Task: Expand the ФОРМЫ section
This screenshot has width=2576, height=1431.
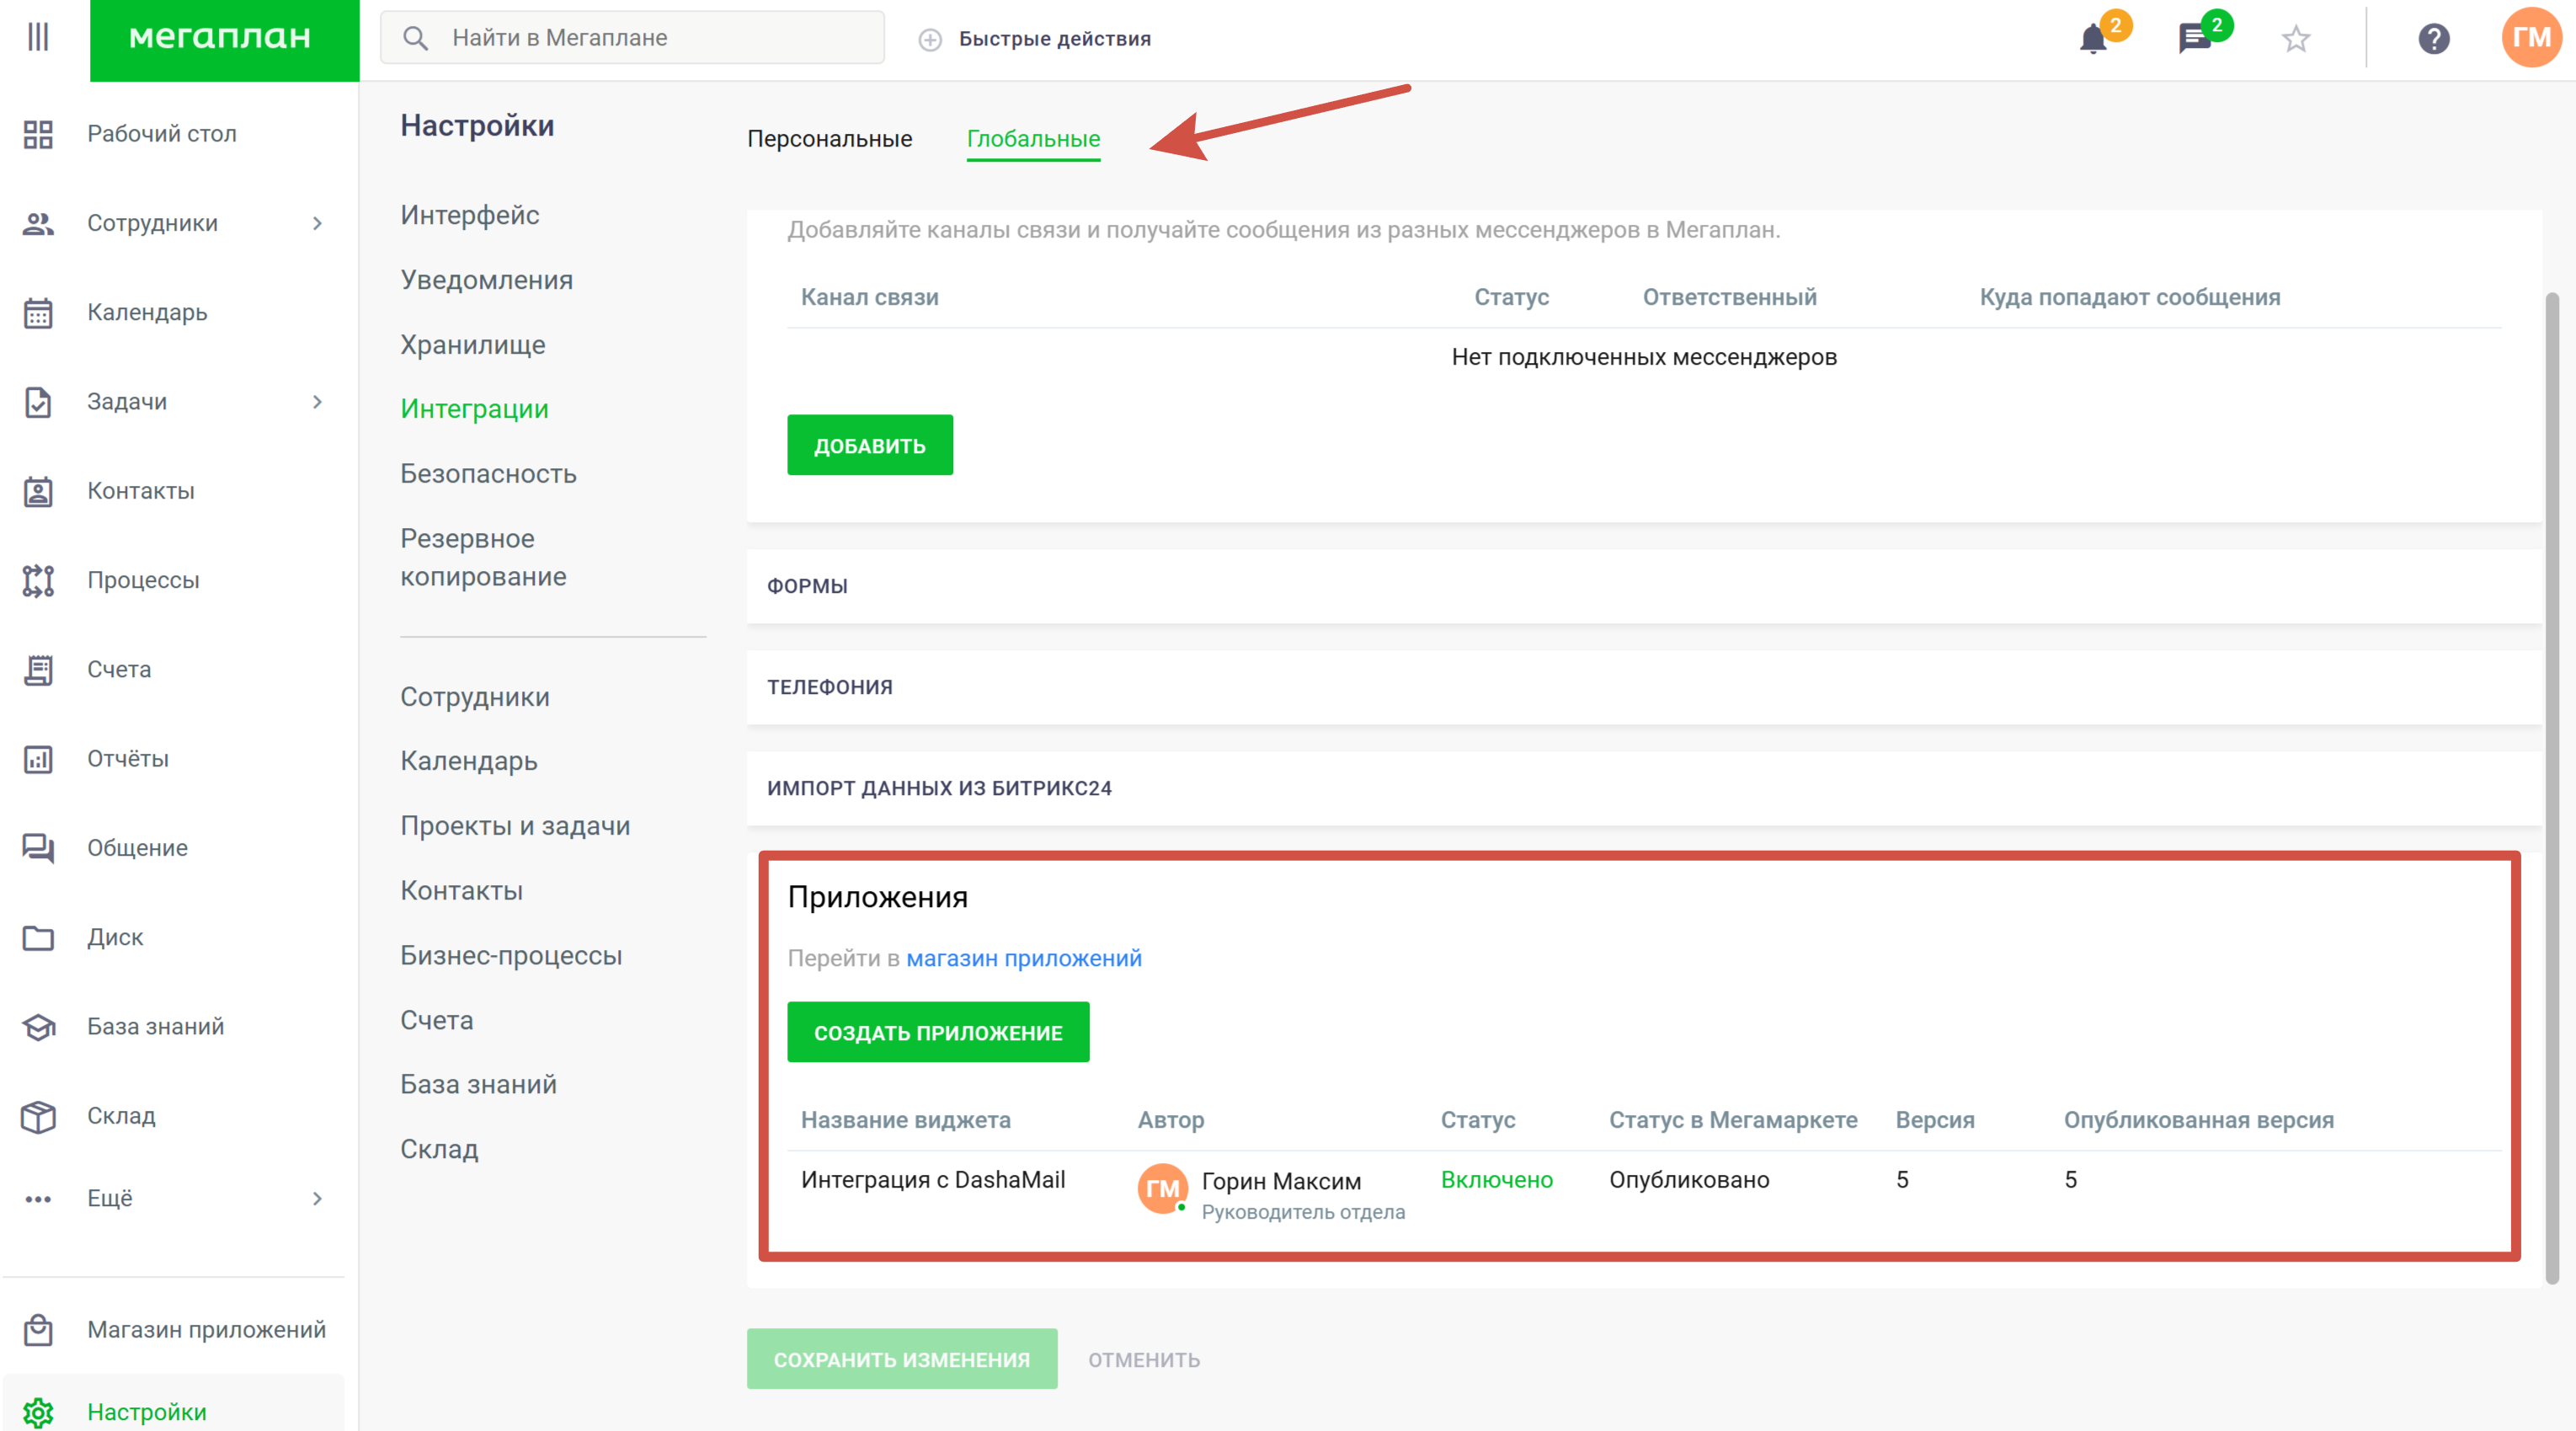Action: tap(807, 586)
